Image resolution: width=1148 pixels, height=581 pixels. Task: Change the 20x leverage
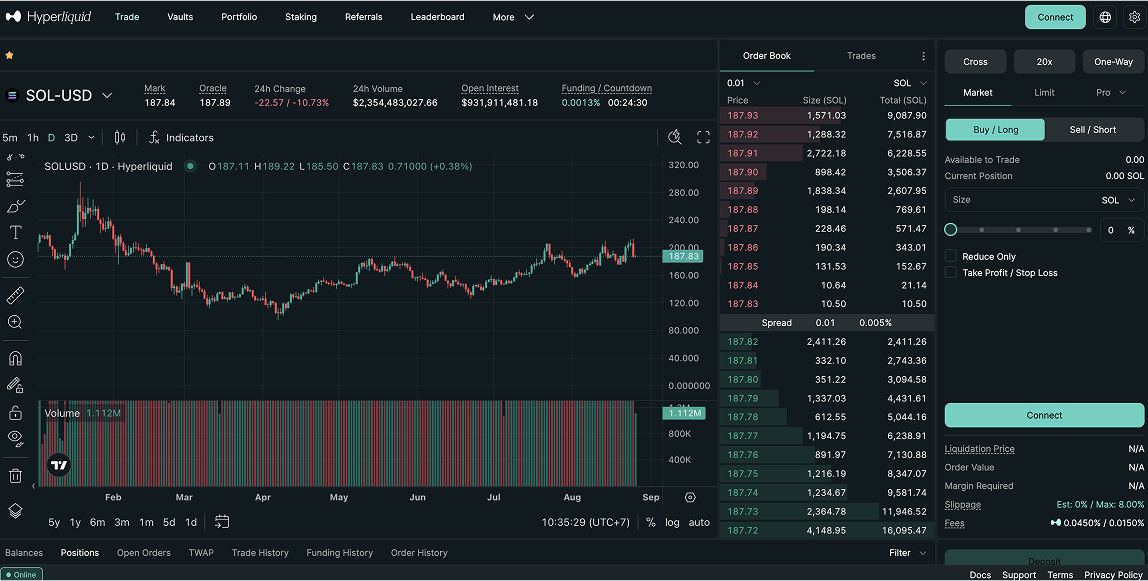(1044, 61)
